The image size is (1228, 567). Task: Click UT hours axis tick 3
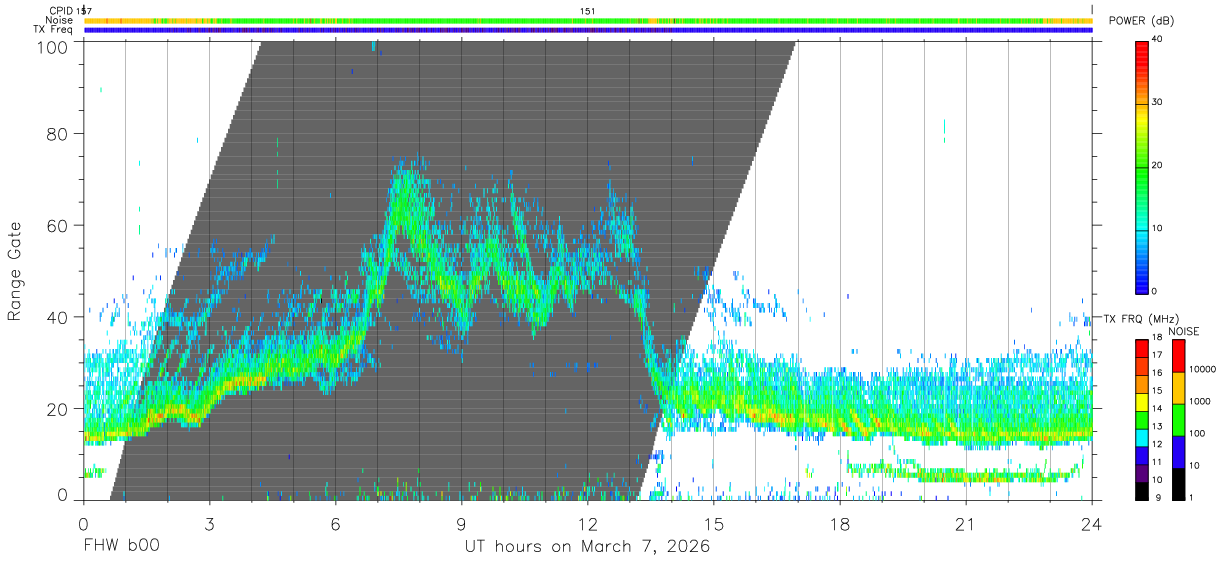pos(210,523)
